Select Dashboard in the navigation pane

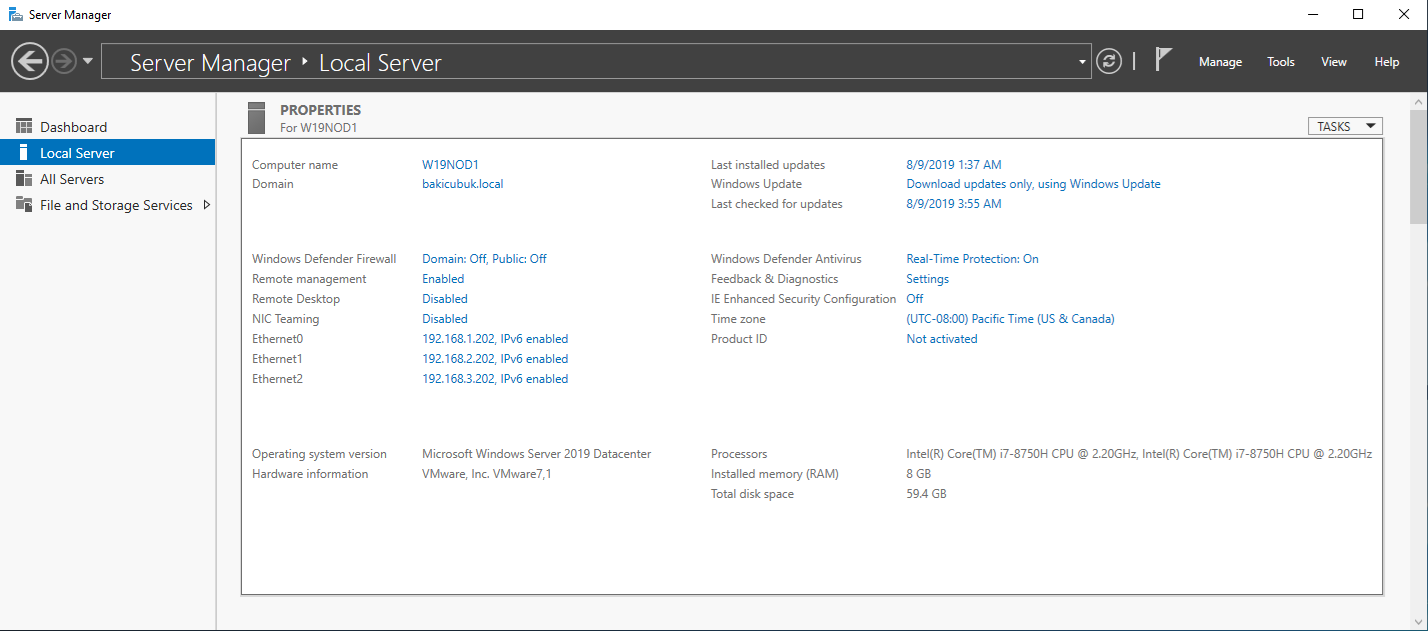73,127
